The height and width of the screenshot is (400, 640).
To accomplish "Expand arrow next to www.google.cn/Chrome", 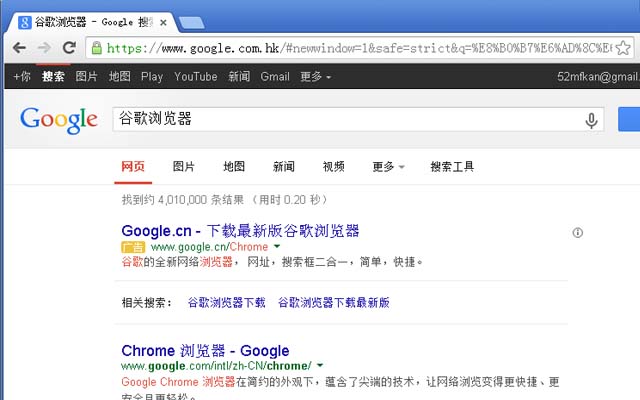I will 277,246.
